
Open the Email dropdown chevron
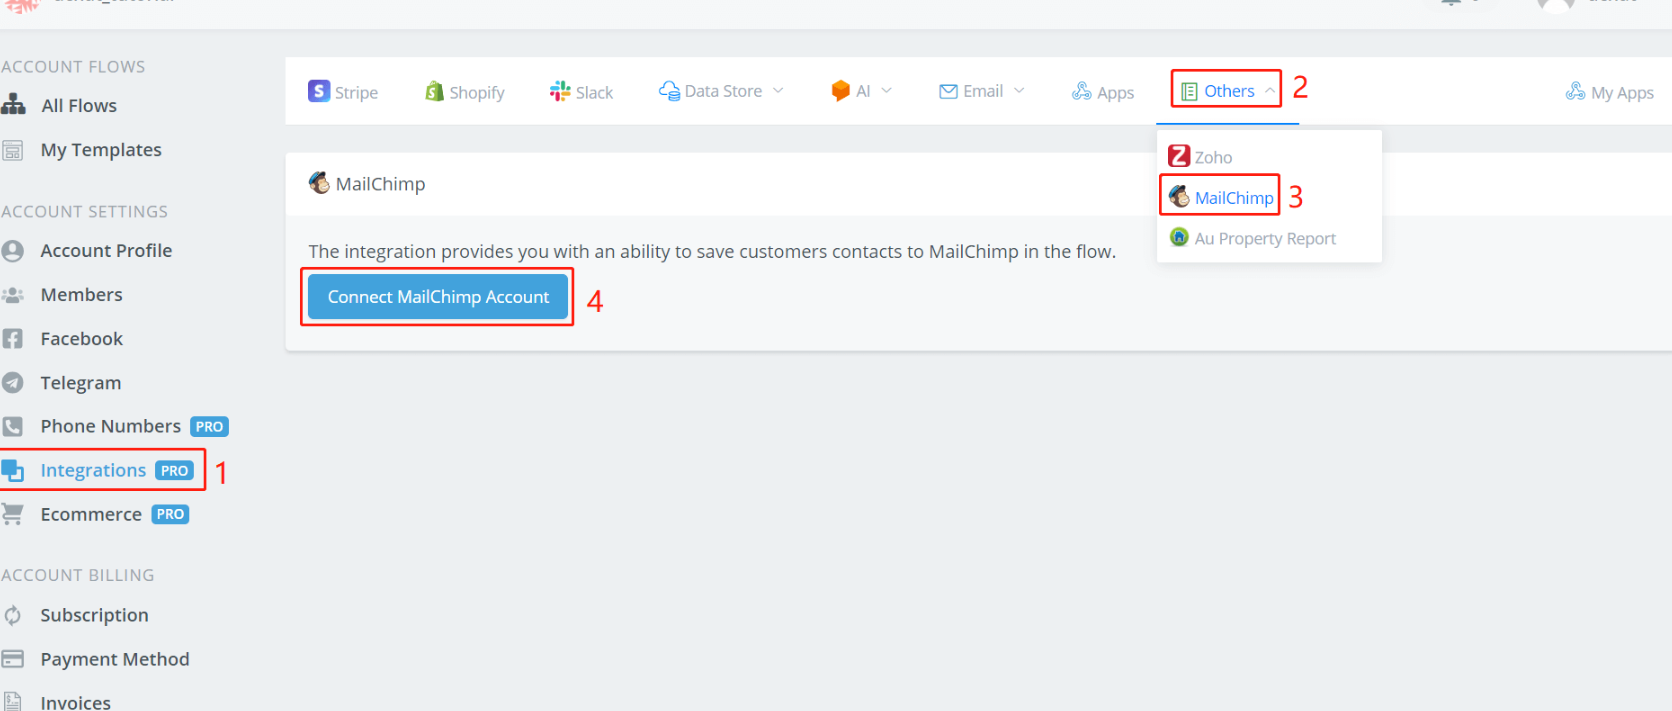click(1019, 91)
